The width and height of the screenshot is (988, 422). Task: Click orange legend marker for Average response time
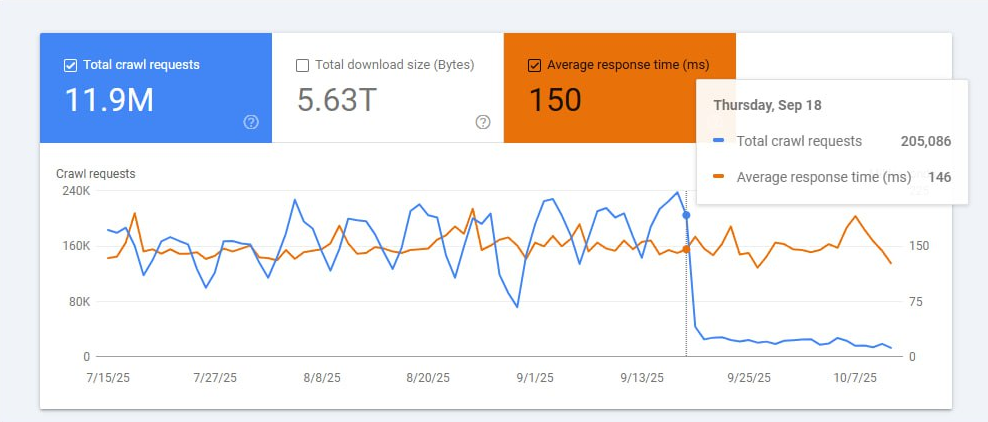[720, 177]
